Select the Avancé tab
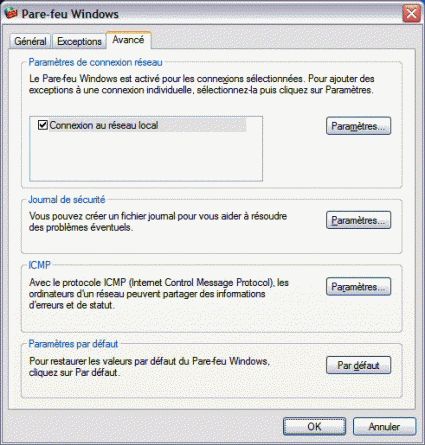The height and width of the screenshot is (445, 425). point(128,40)
